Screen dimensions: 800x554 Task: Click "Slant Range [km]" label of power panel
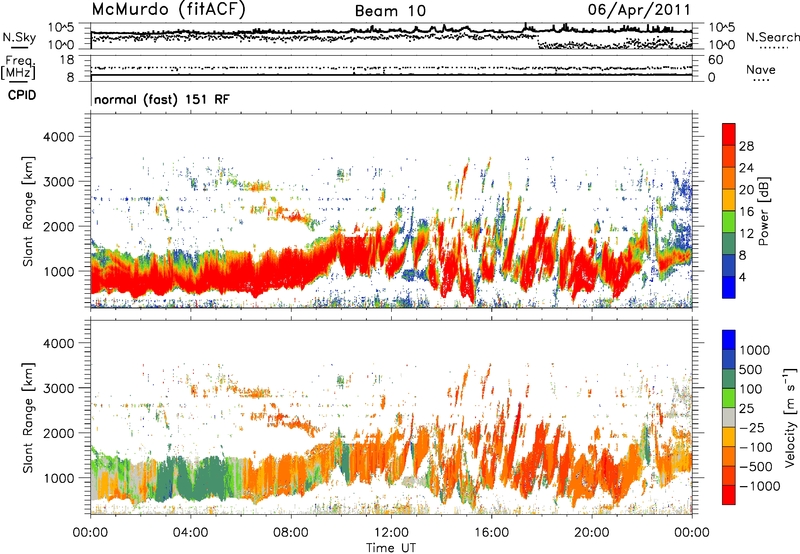pos(28,211)
